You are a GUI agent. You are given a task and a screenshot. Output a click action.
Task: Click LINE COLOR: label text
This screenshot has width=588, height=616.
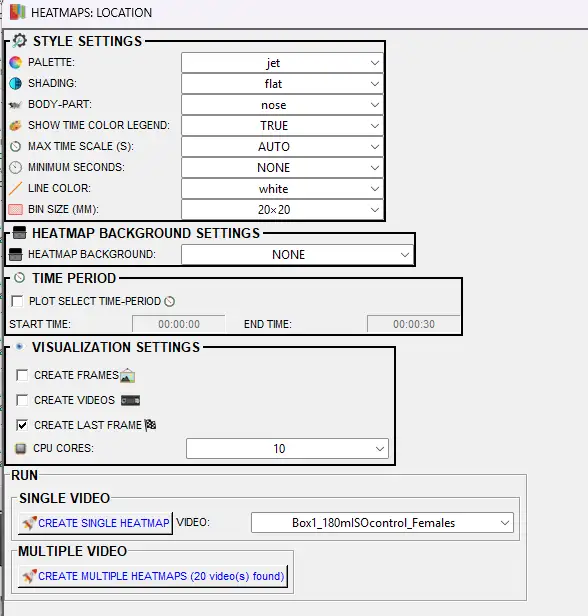59,188
